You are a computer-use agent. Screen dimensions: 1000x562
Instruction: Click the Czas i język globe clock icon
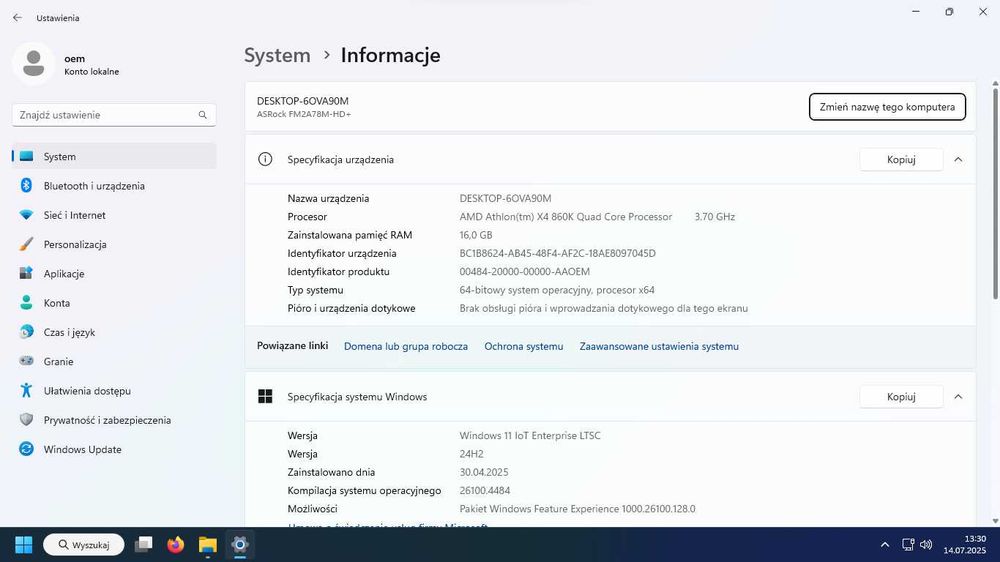click(x=26, y=332)
